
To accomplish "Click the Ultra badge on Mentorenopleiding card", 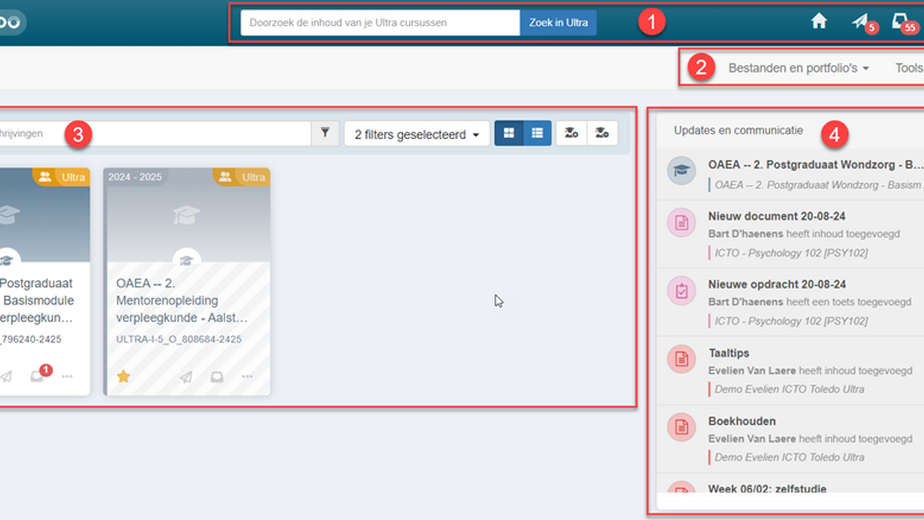I will tap(242, 177).
